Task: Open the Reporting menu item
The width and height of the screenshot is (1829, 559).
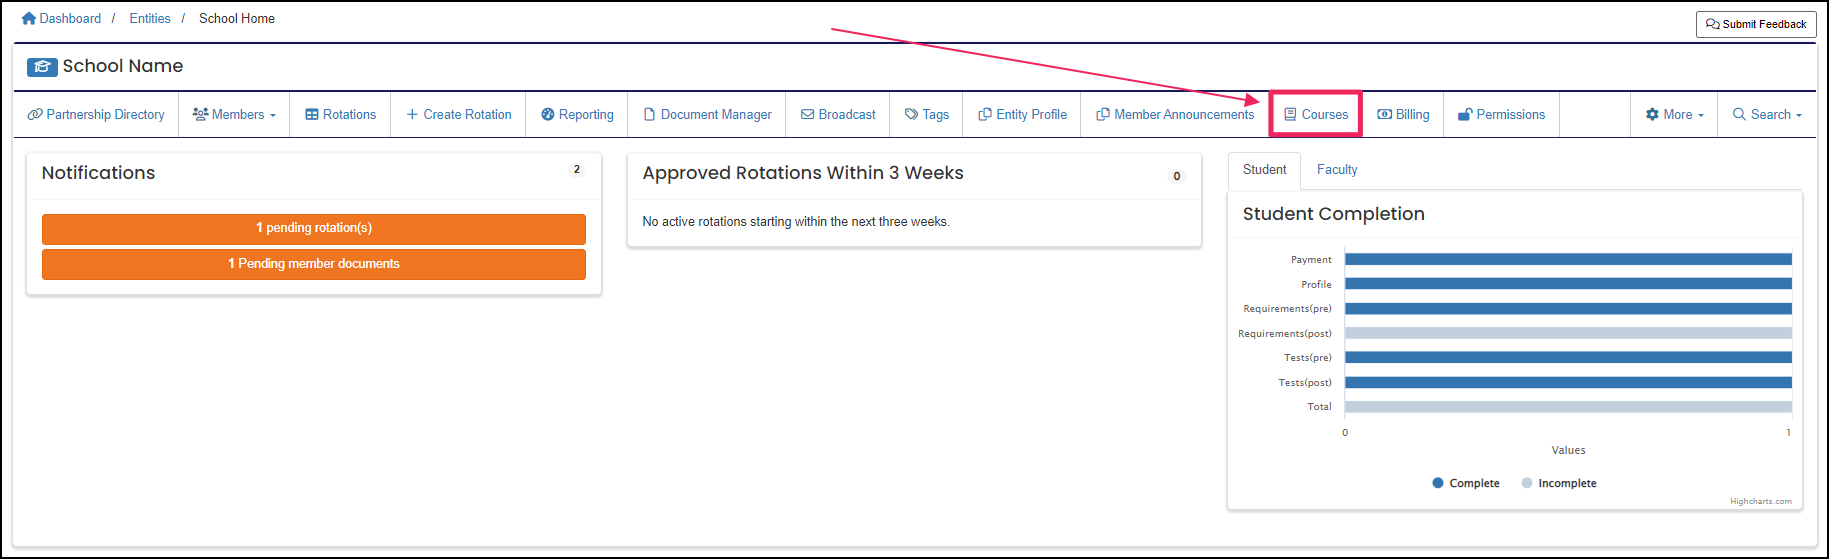Action: 577,114
